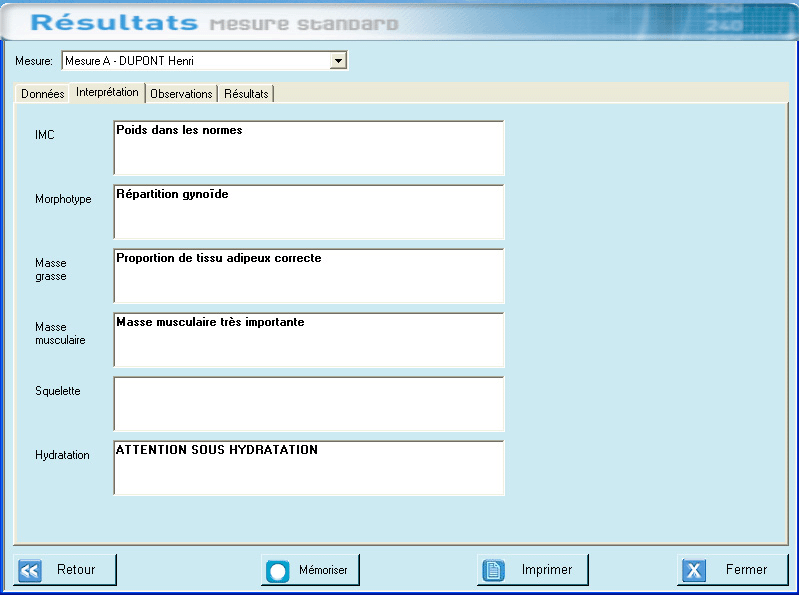This screenshot has height=595, width=799.
Task: Select the Masse musculaire text box
Action: click(309, 340)
